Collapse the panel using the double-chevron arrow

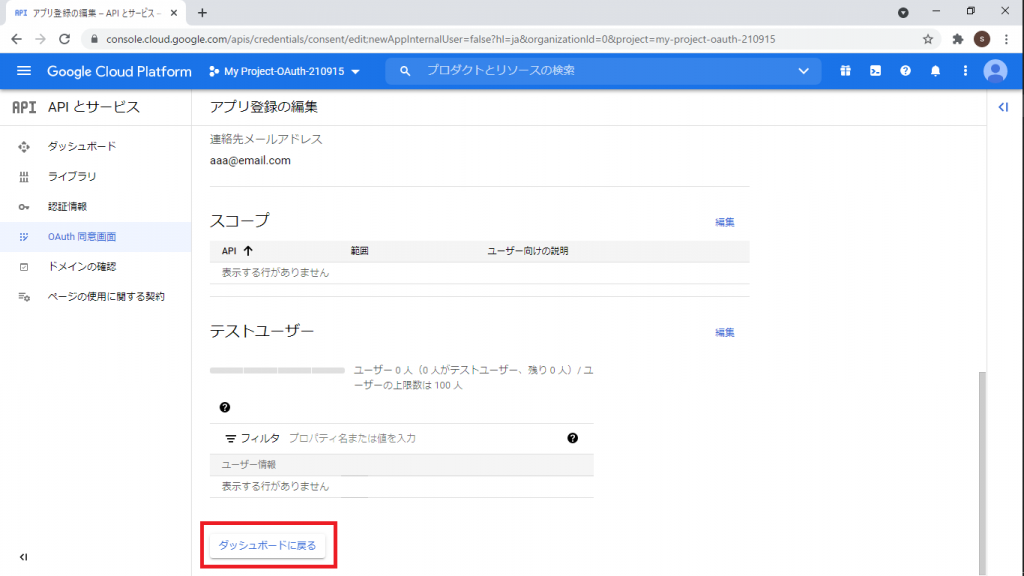(1003, 107)
